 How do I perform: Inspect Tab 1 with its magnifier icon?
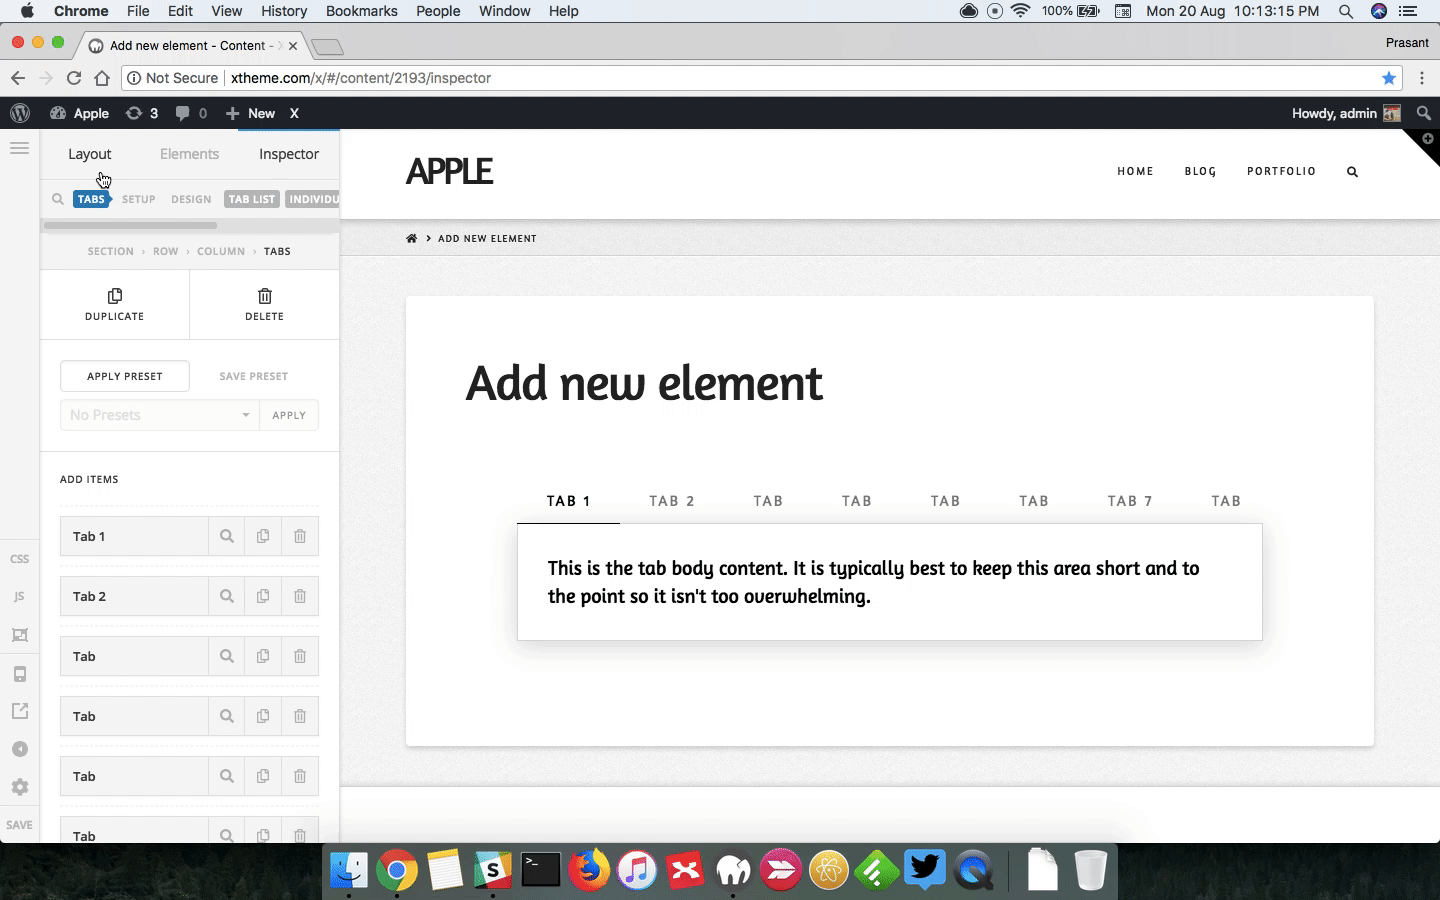pyautogui.click(x=227, y=536)
